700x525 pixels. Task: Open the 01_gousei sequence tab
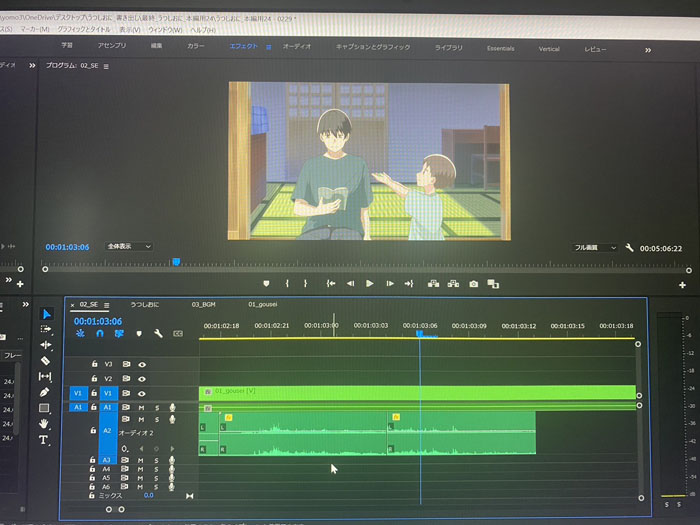(x=262, y=304)
